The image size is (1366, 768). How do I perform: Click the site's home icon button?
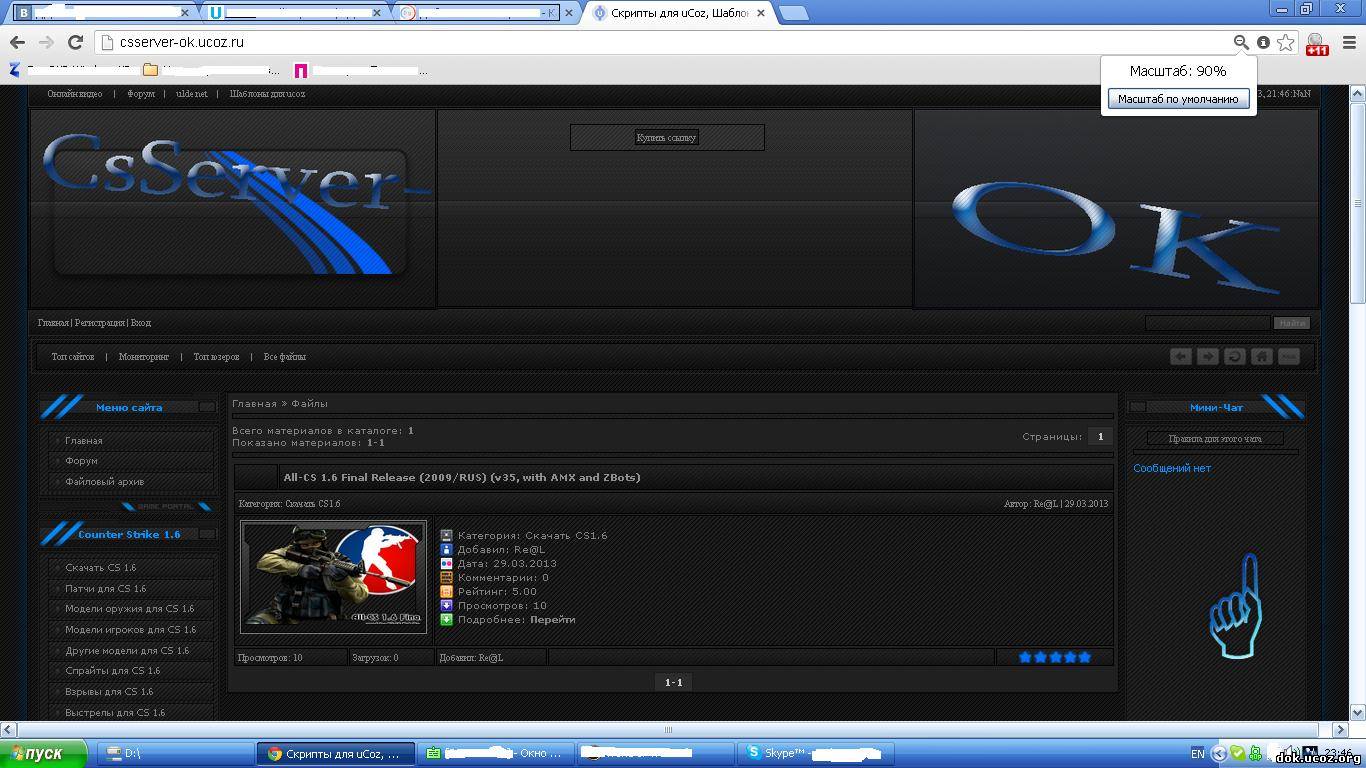pyautogui.click(x=1262, y=357)
